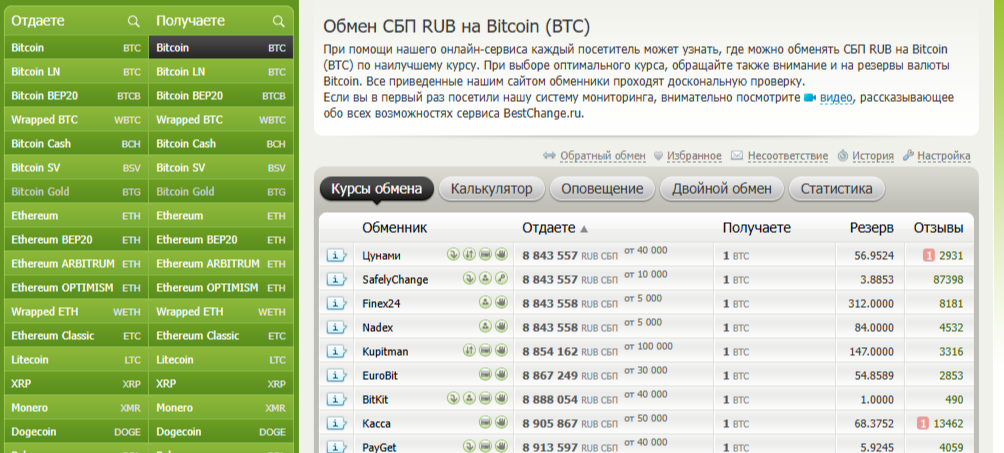Open the Несоответствие link
The image size is (1004, 453).
(x=788, y=156)
